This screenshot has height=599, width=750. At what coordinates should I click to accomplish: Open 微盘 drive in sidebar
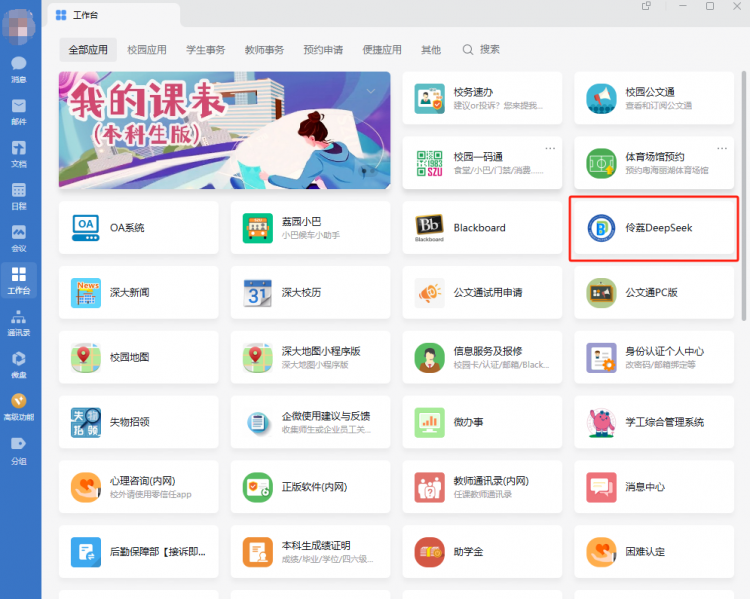19,365
